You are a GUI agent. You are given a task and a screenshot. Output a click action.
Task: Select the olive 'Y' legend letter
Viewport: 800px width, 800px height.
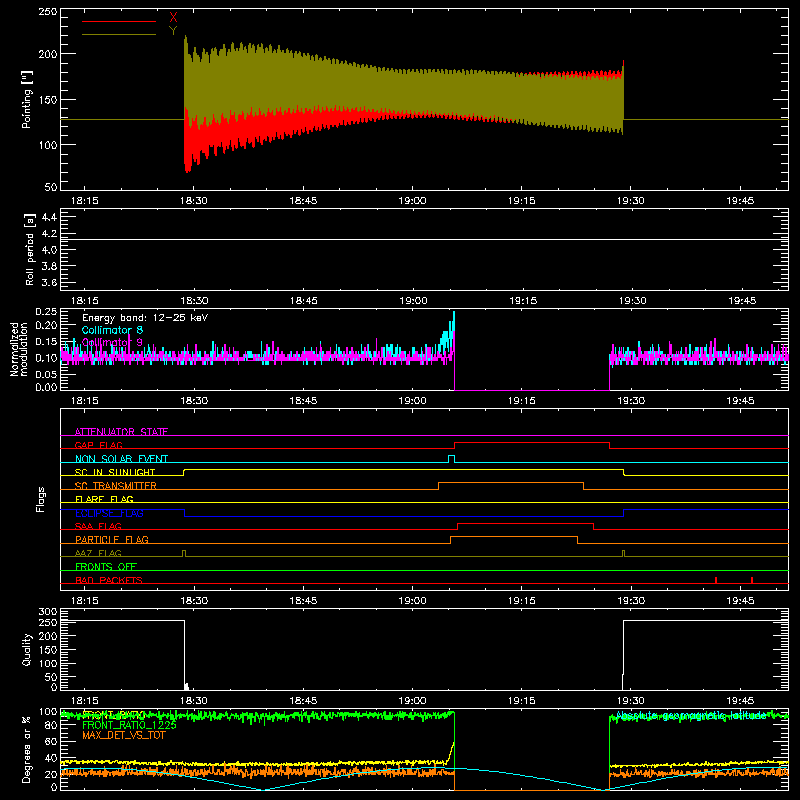click(173, 31)
